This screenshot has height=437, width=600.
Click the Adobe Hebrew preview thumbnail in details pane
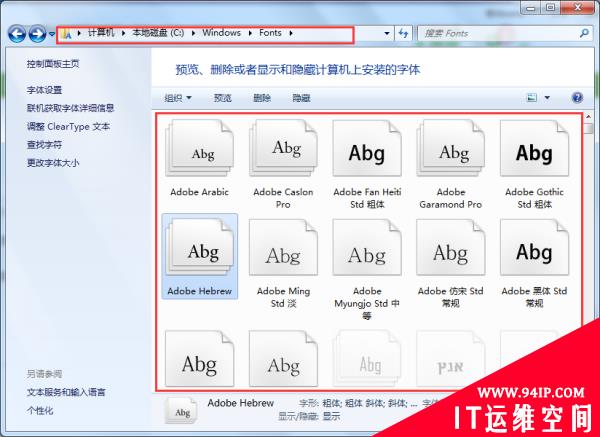181,410
